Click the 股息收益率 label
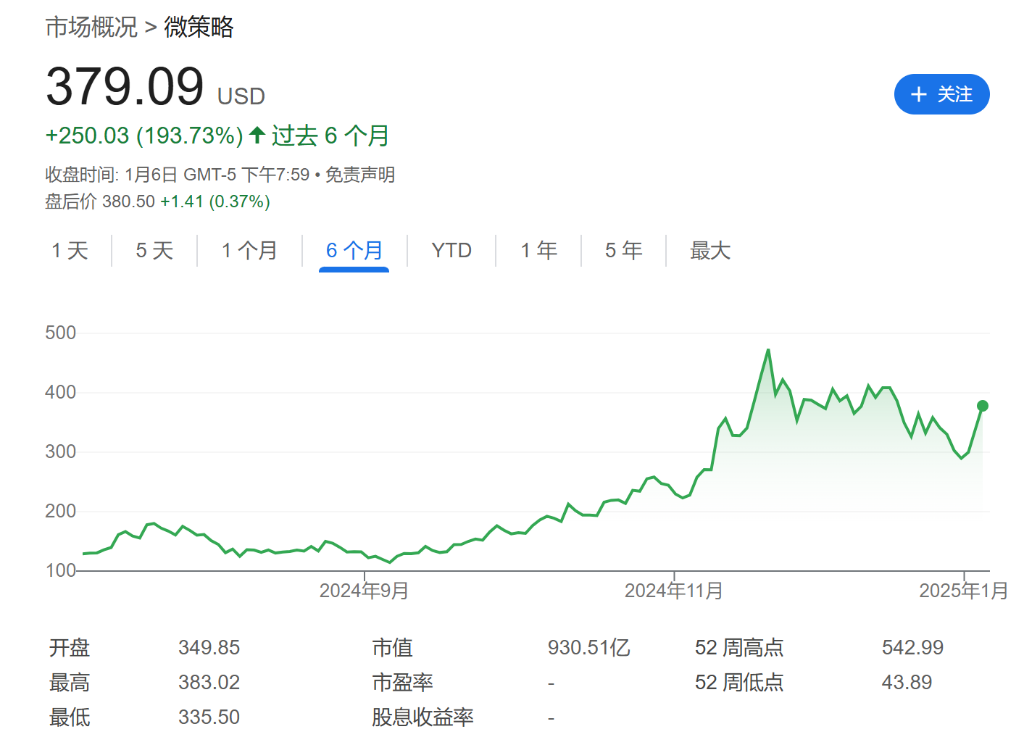The image size is (1024, 741). 422,717
